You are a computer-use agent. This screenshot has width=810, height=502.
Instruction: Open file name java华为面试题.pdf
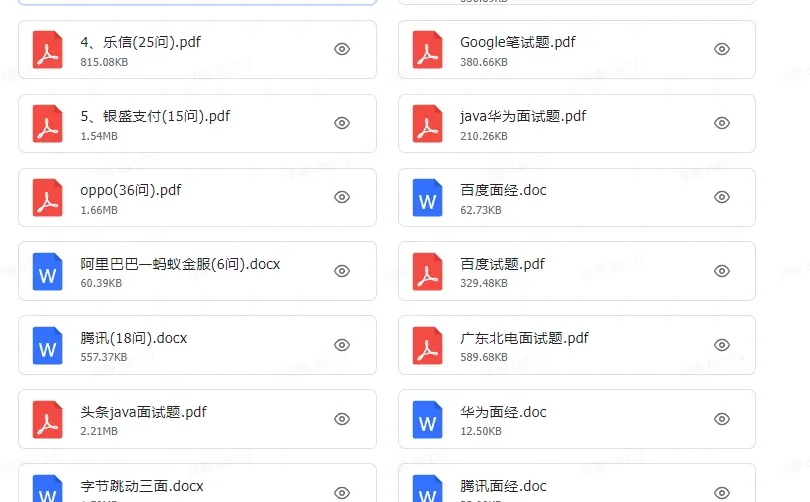(x=523, y=116)
